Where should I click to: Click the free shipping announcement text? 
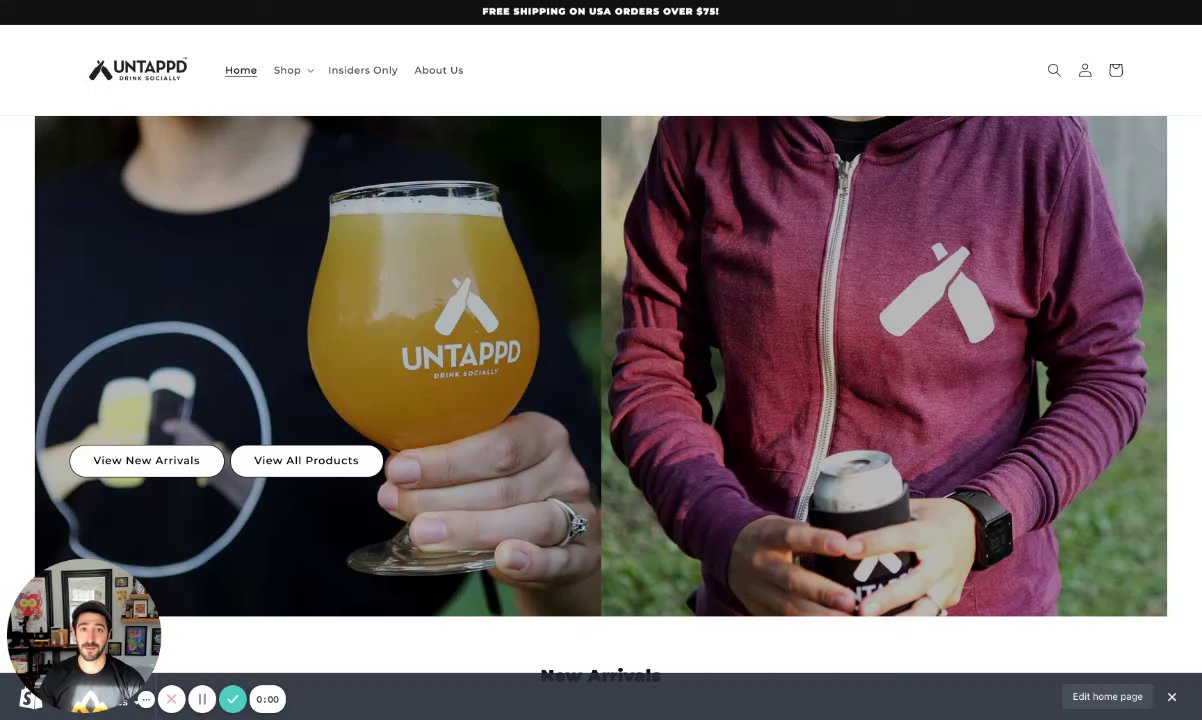click(x=600, y=12)
